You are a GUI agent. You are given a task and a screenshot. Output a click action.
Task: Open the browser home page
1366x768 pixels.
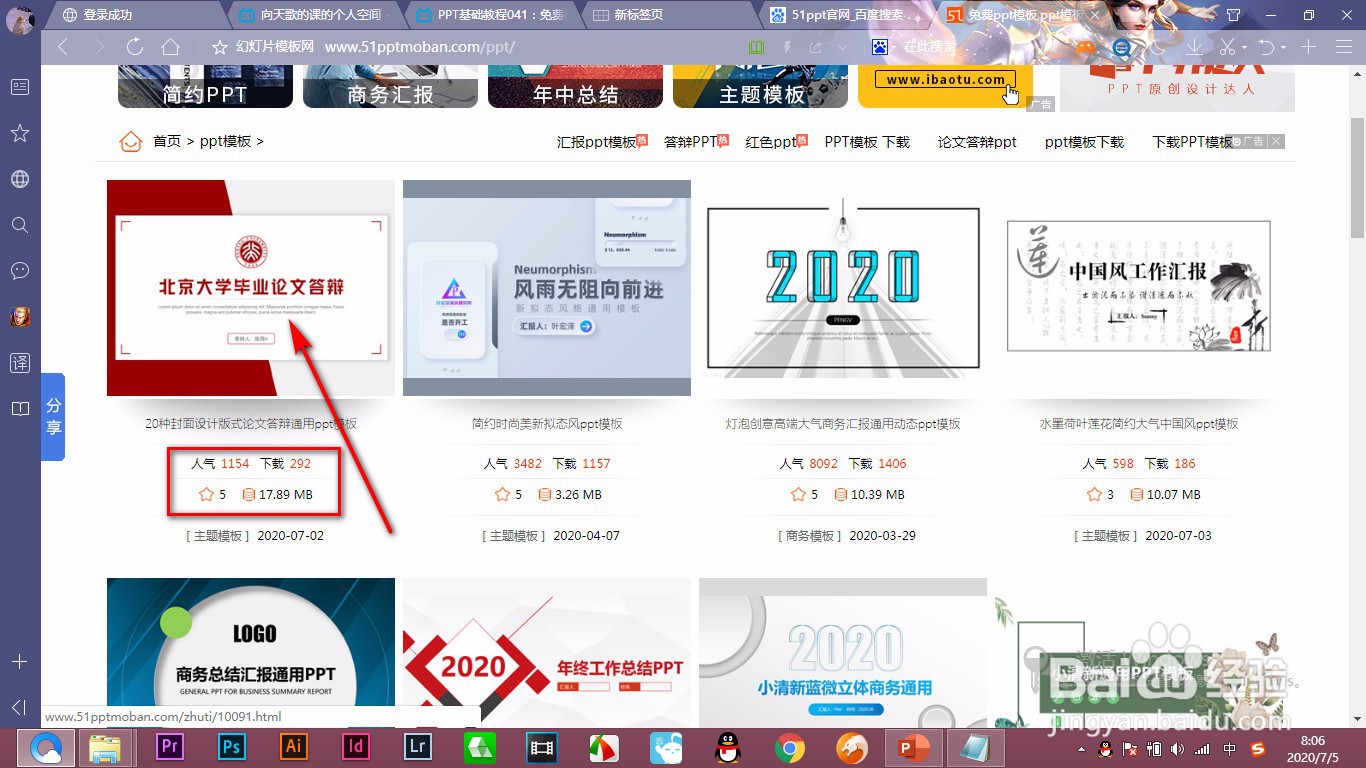coord(170,47)
